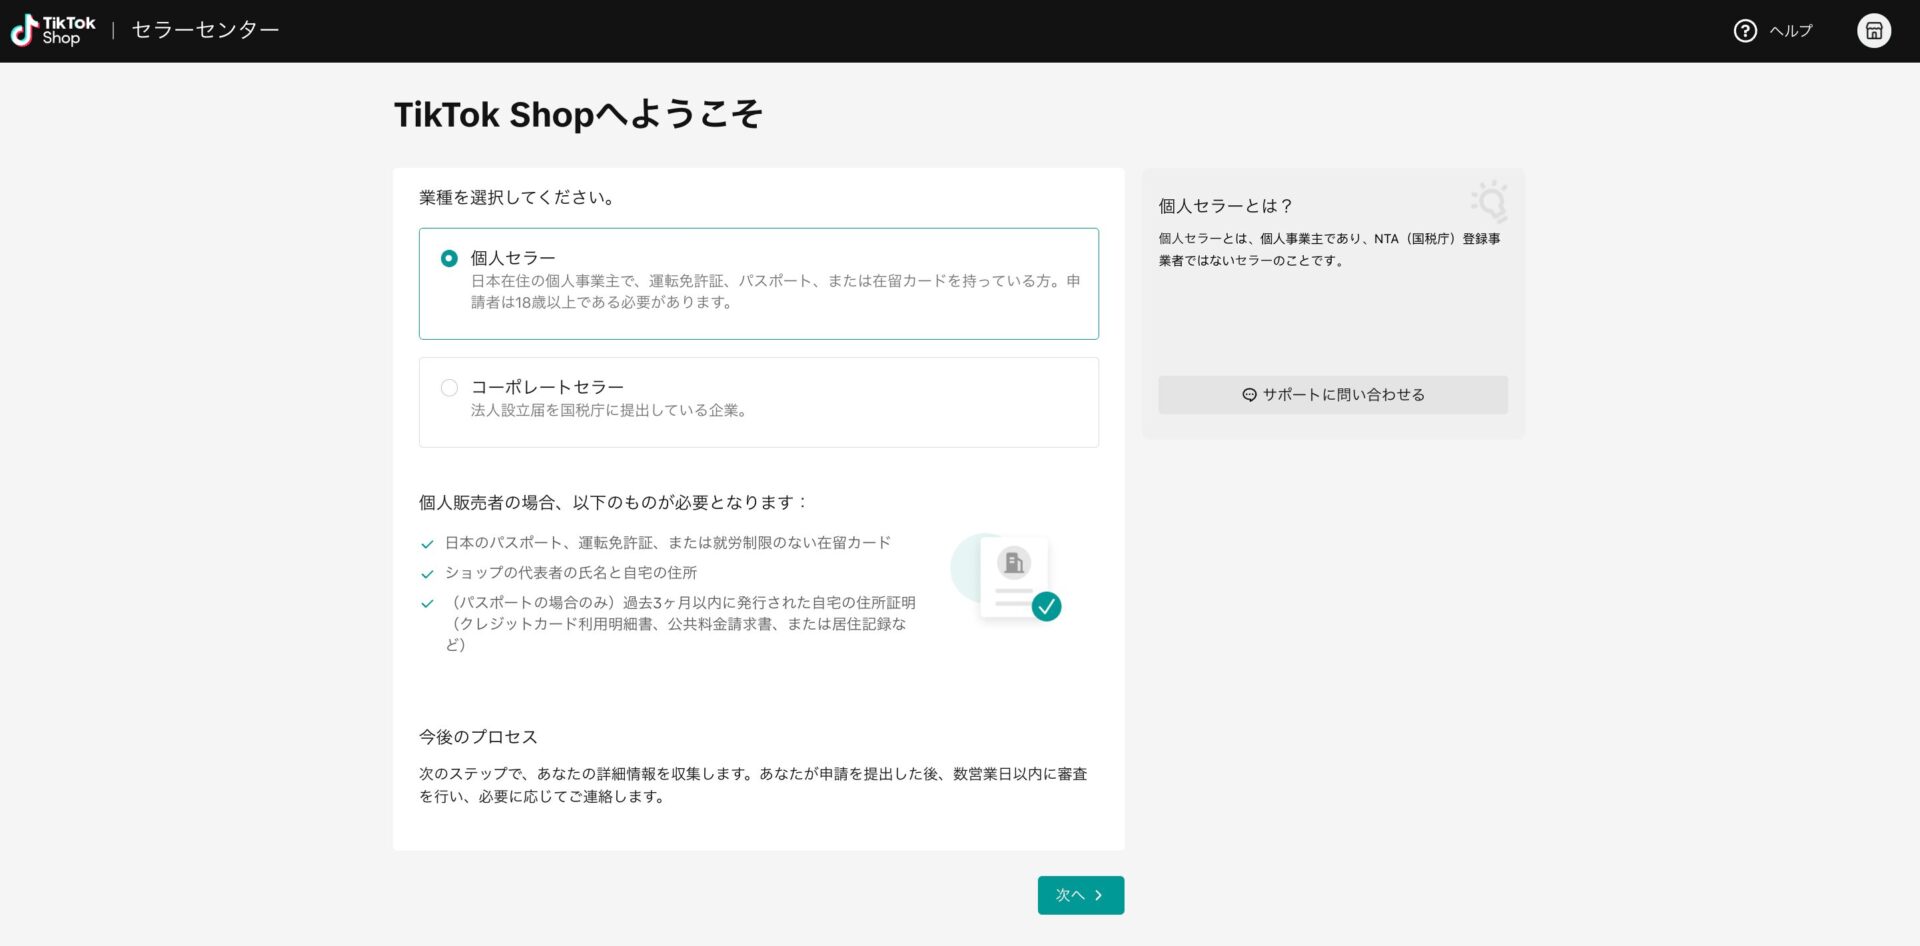The image size is (1920, 946).
Task: Click the コーポレートセラー option card
Action: (758, 401)
